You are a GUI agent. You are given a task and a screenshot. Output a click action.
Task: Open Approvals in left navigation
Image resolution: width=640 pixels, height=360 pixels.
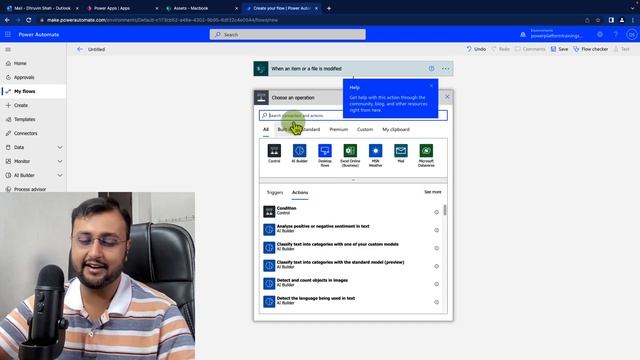tap(33, 77)
